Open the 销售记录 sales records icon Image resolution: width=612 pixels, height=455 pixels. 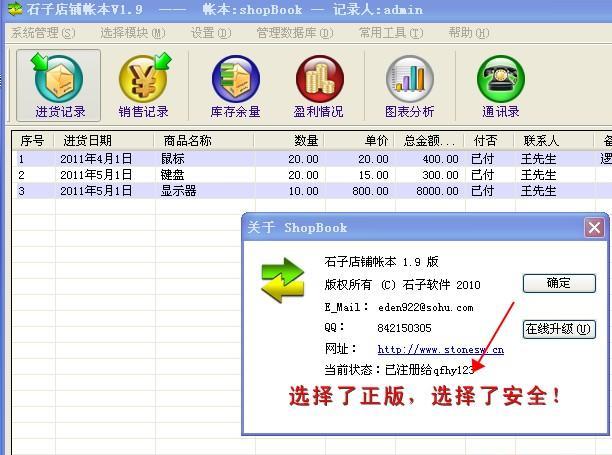(x=144, y=85)
